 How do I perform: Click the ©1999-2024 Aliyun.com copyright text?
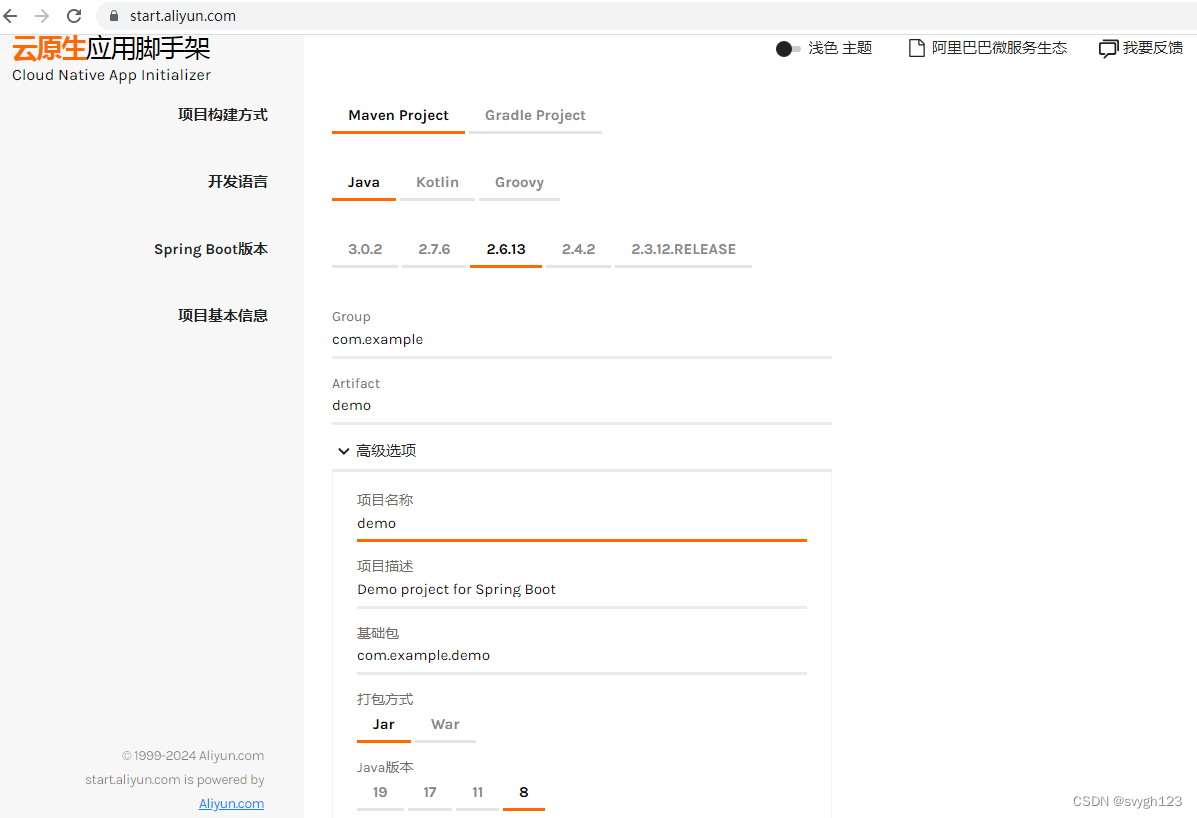[193, 756]
